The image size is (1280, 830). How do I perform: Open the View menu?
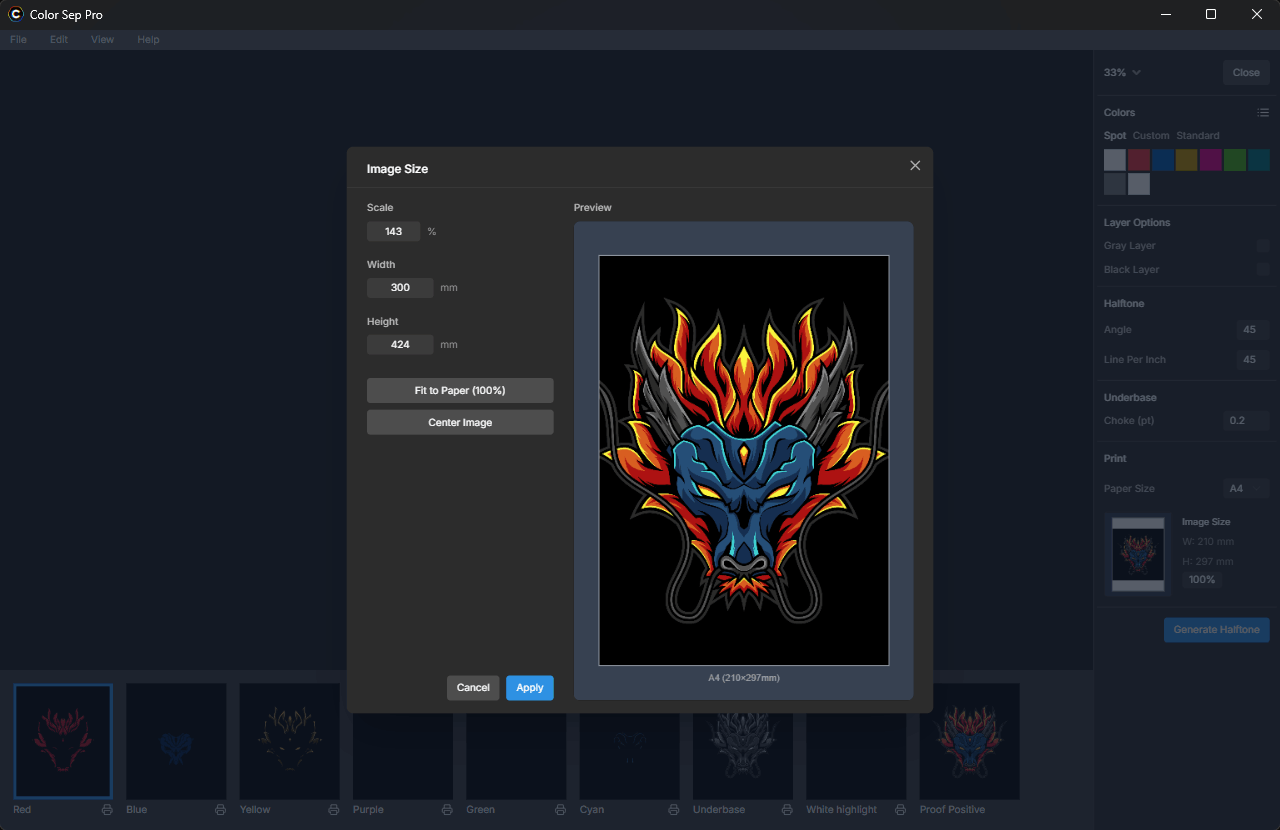pos(102,40)
